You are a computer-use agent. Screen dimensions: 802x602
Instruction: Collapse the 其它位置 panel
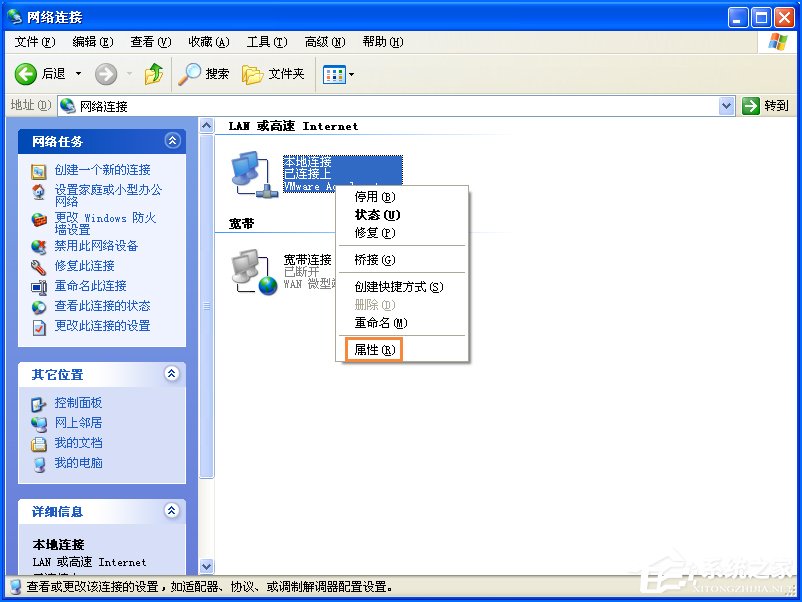(172, 373)
